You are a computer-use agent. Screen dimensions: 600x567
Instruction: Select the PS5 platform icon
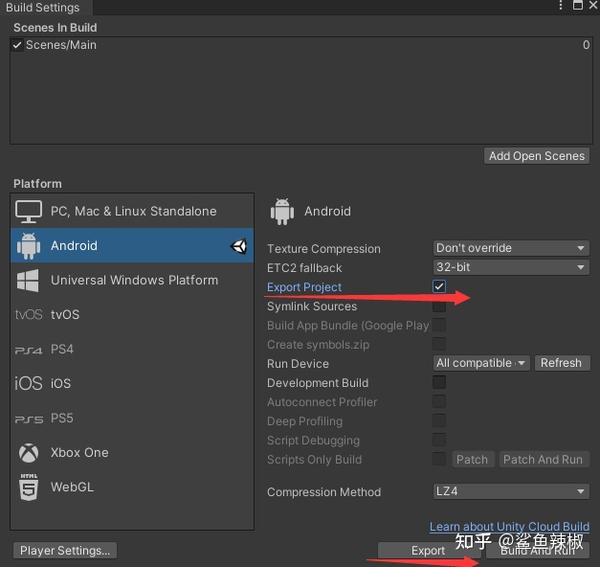(x=29, y=419)
